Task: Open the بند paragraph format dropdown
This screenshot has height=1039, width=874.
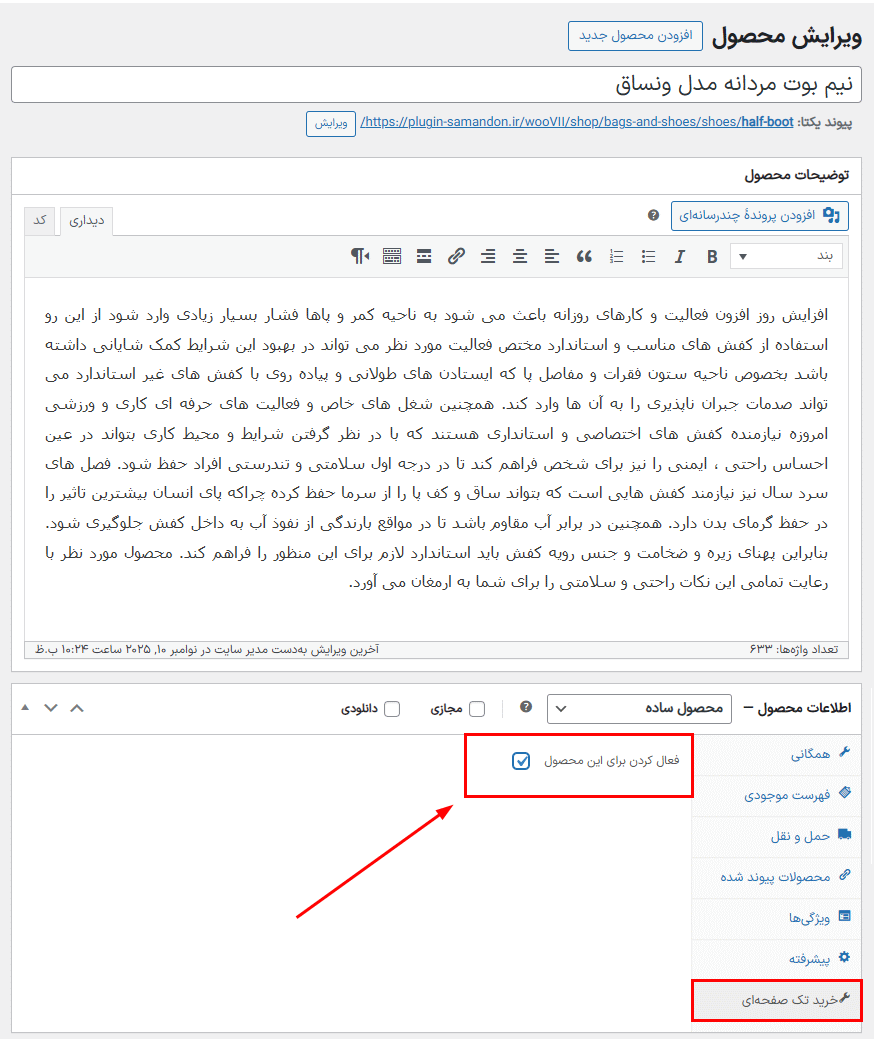Action: pos(786,256)
